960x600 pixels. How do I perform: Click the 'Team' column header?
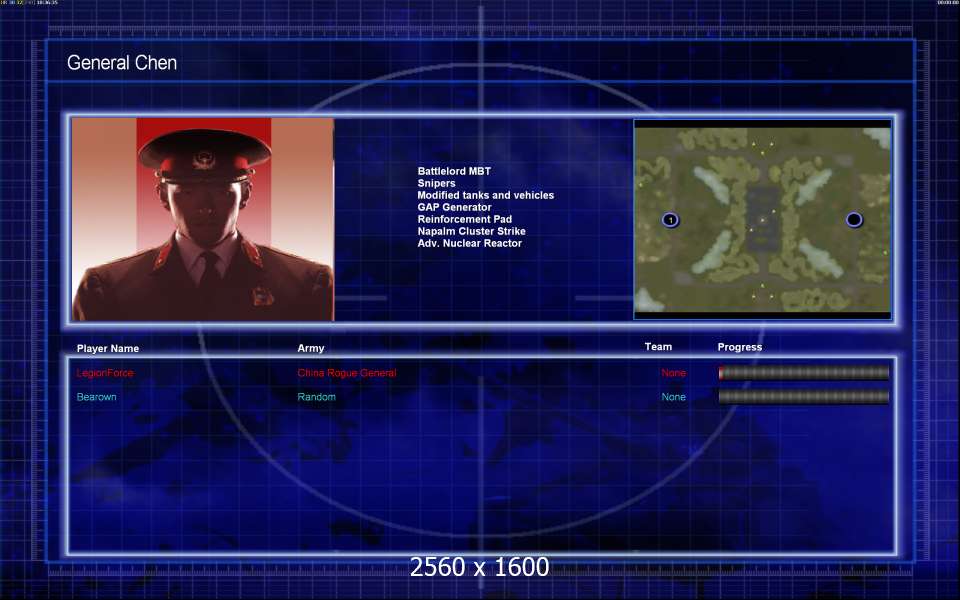pos(658,347)
